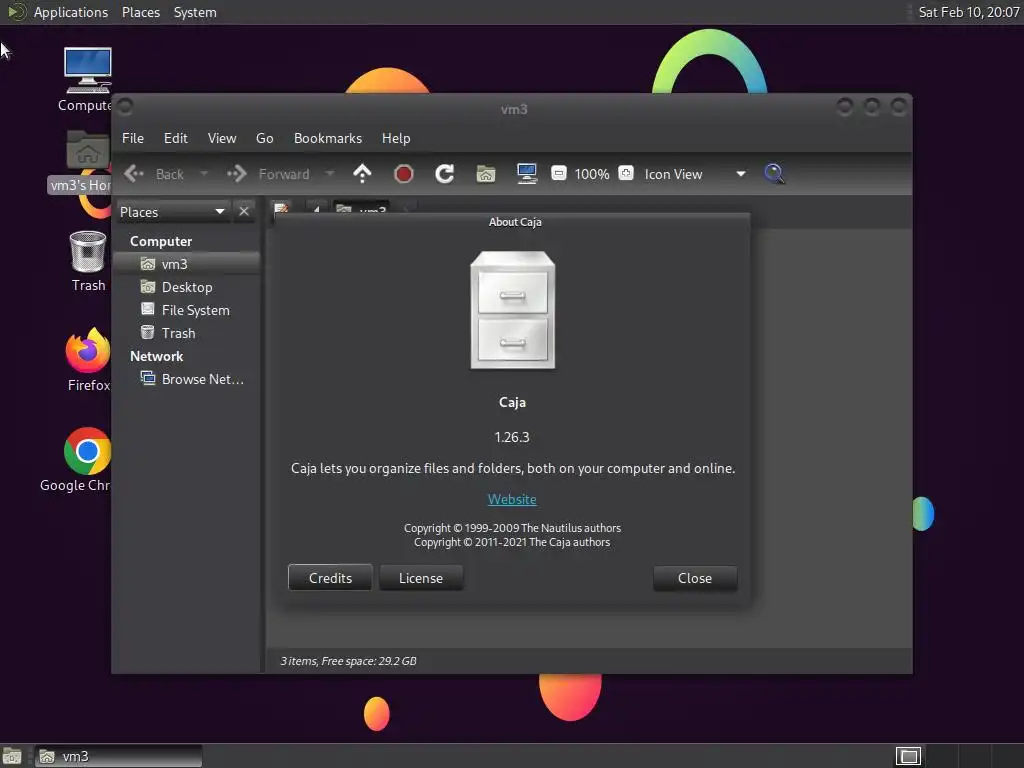The height and width of the screenshot is (768, 1024).
Task: Click the Back arrow icon in Caja toolbar
Action: pos(134,174)
